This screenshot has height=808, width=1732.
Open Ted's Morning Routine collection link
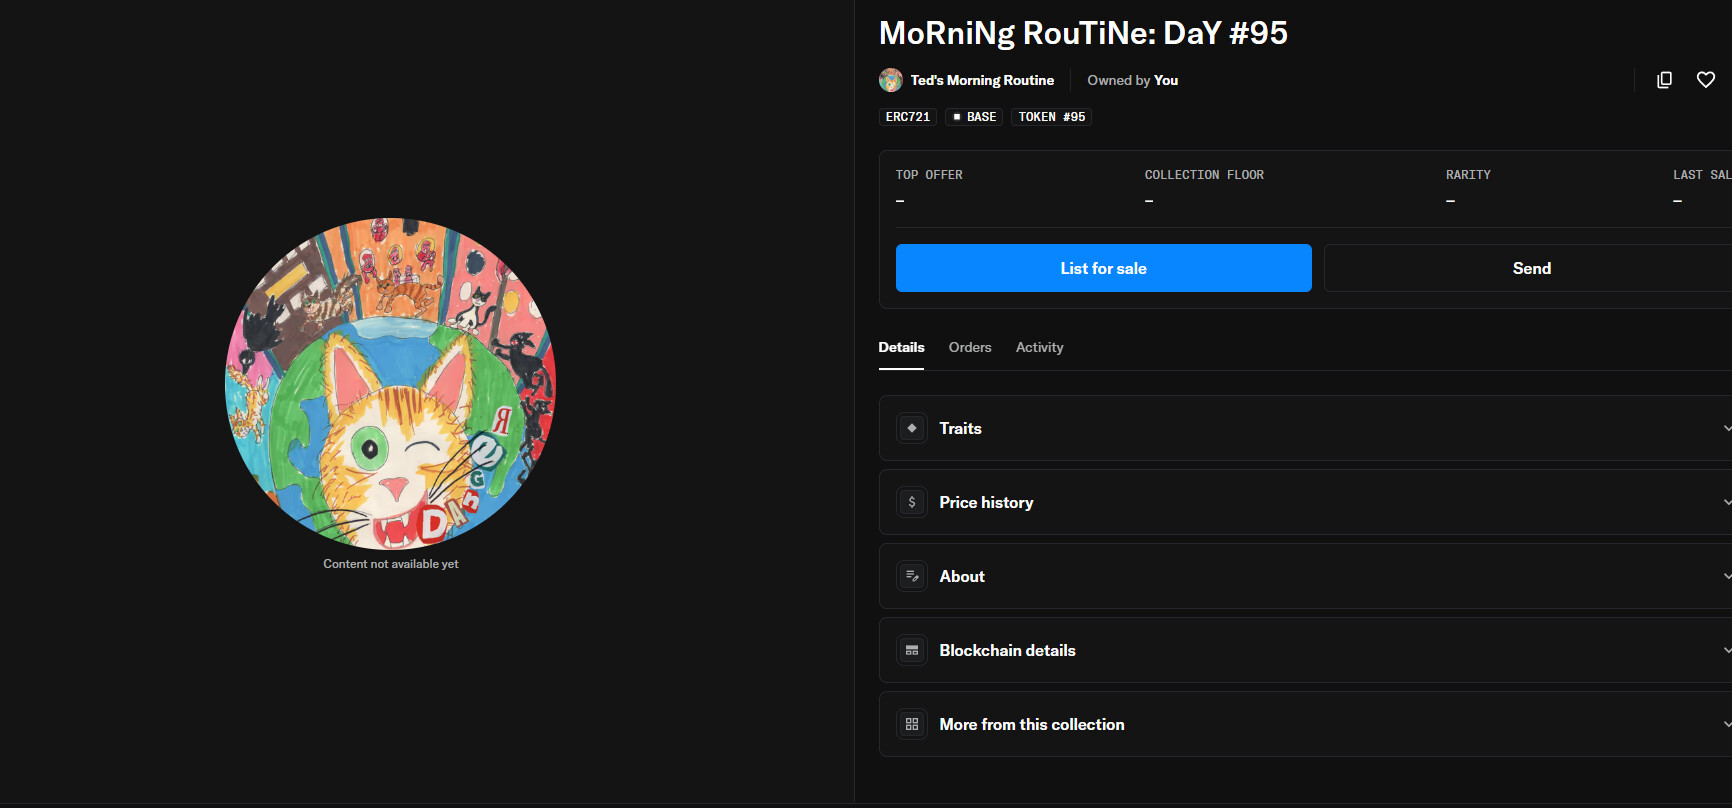[x=982, y=80]
